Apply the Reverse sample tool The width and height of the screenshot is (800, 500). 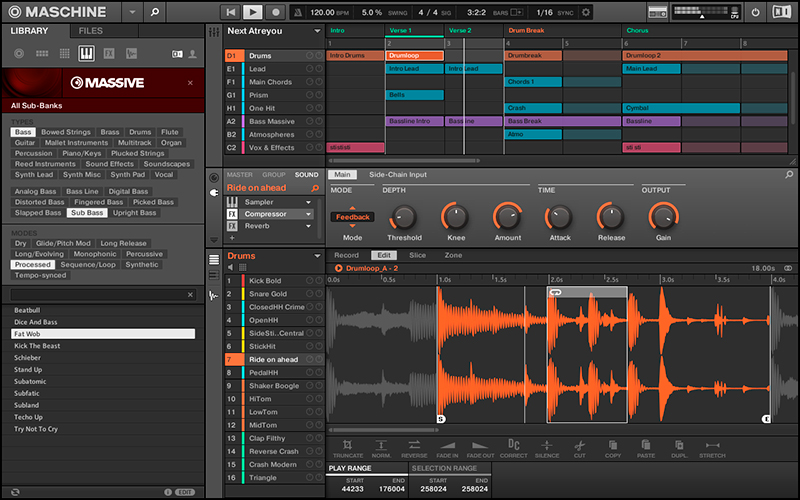[x=413, y=445]
